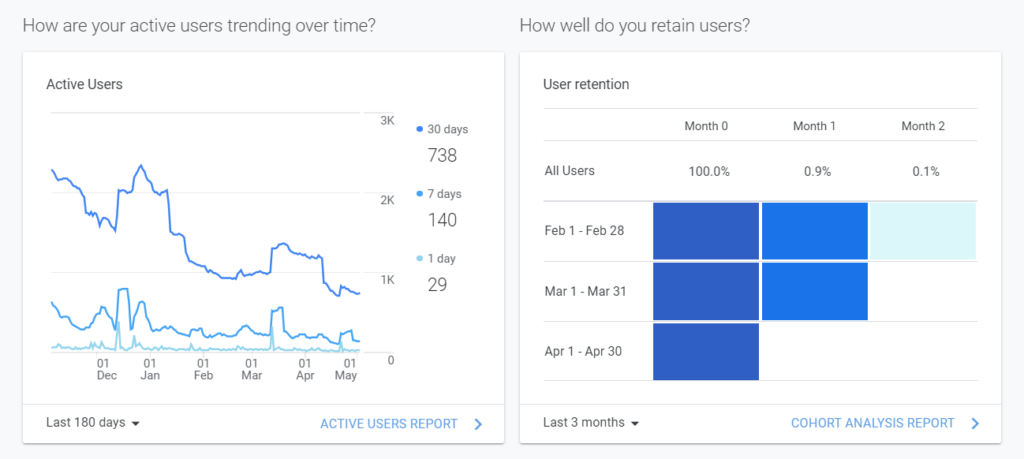This screenshot has width=1024, height=459.
Task: Click the arrow next to Active Users Report
Action: 478,424
